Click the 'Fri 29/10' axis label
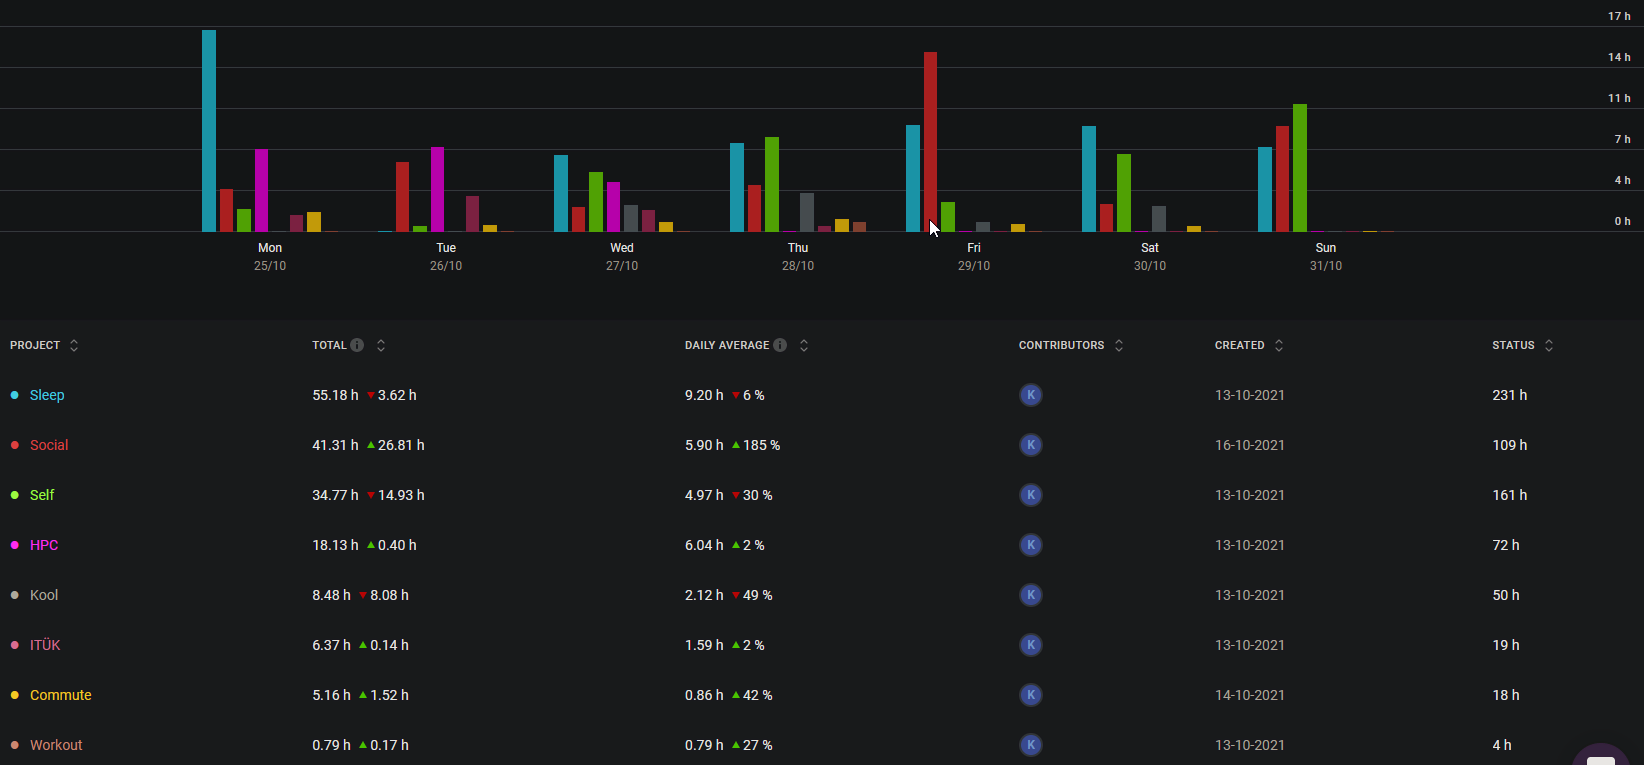The height and width of the screenshot is (765, 1644). point(974,257)
